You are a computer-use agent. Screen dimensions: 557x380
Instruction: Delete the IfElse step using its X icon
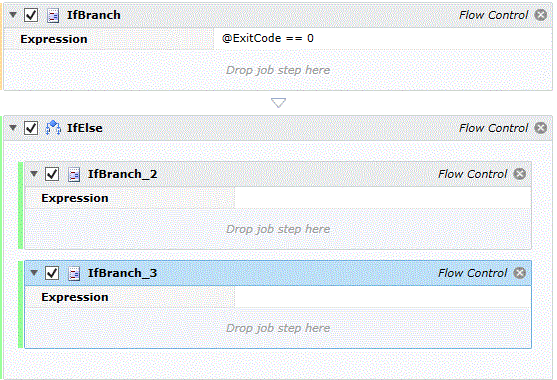[541, 128]
